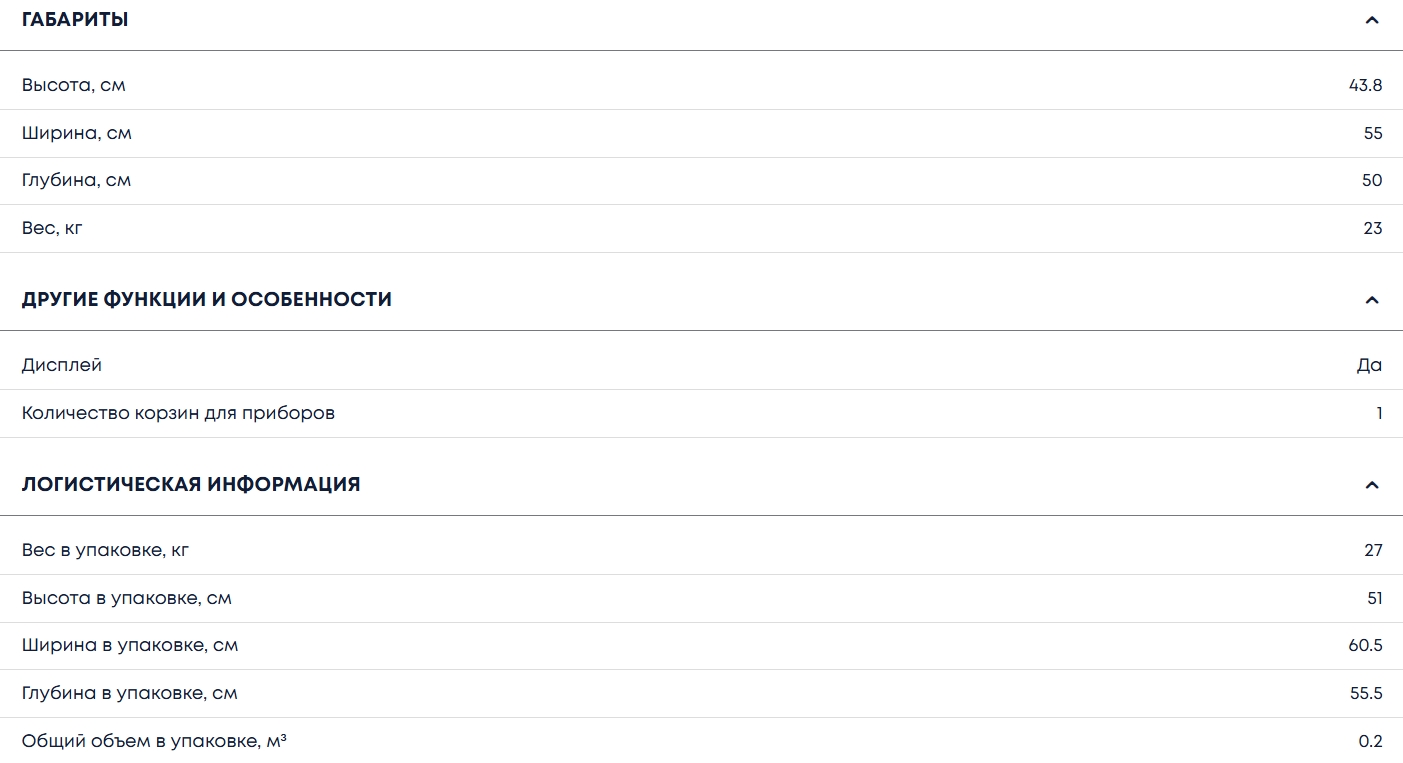Collapse ДРУГИЕ ФУНКЦИИ И ОСОБЕННОСТИ chevron arrow

coord(1371,300)
